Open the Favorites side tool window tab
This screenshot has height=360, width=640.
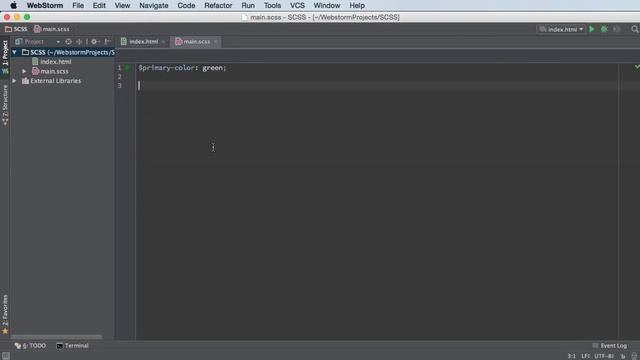[5, 314]
